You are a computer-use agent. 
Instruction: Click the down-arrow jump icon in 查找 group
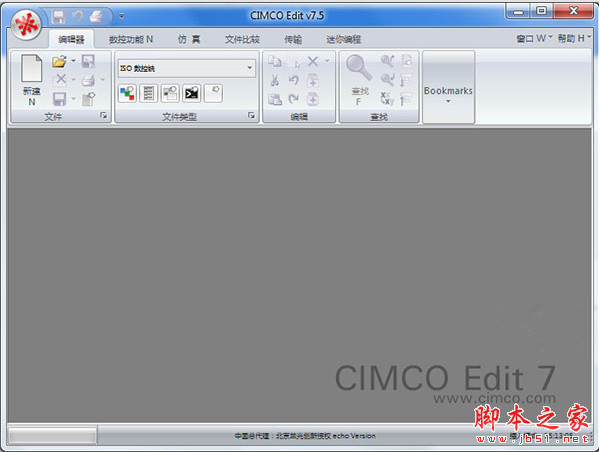pos(406,80)
